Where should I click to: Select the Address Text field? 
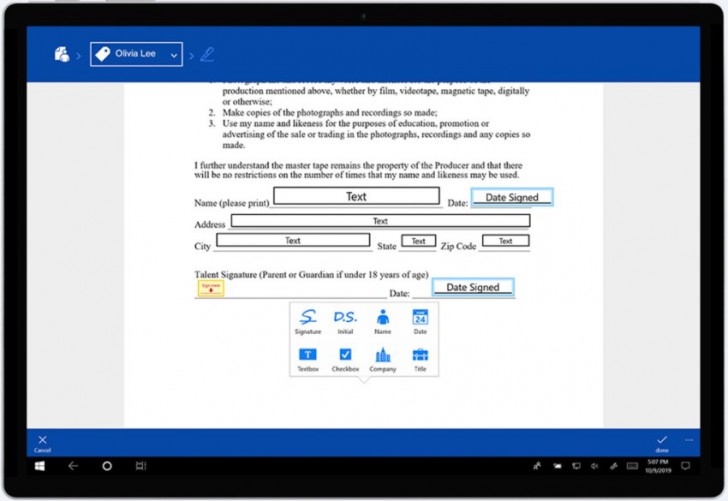[380, 221]
